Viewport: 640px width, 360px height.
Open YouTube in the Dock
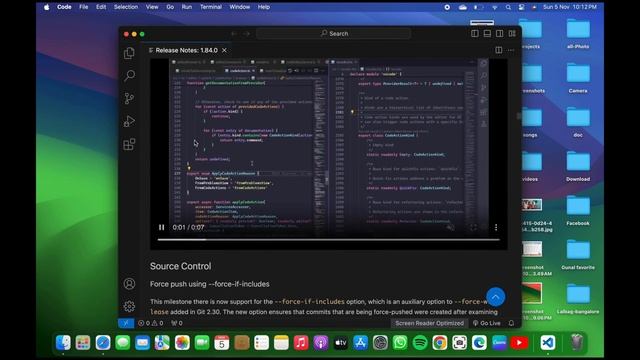[519, 342]
